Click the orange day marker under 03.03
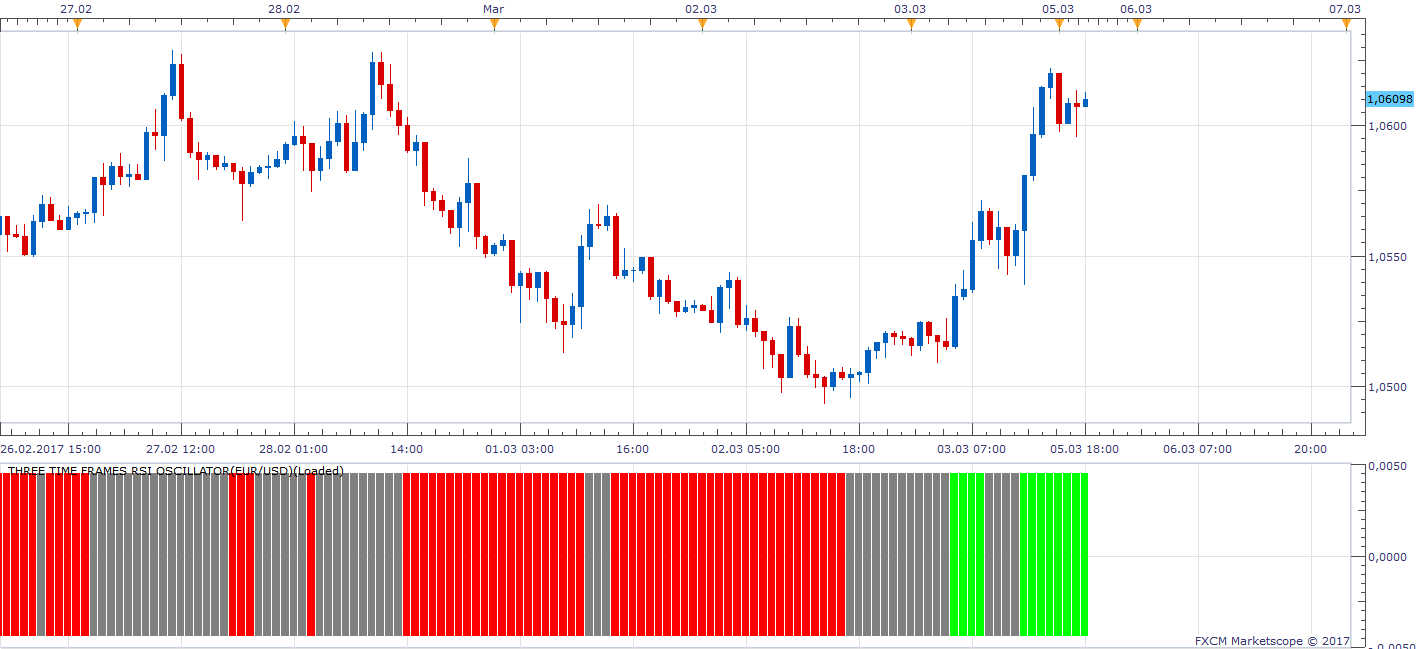Image resolution: width=1423 pixels, height=649 pixels. [x=911, y=24]
